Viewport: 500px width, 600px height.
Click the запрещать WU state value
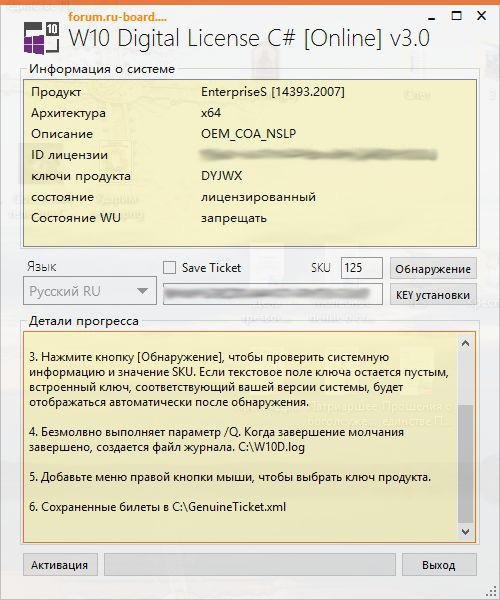[234, 218]
